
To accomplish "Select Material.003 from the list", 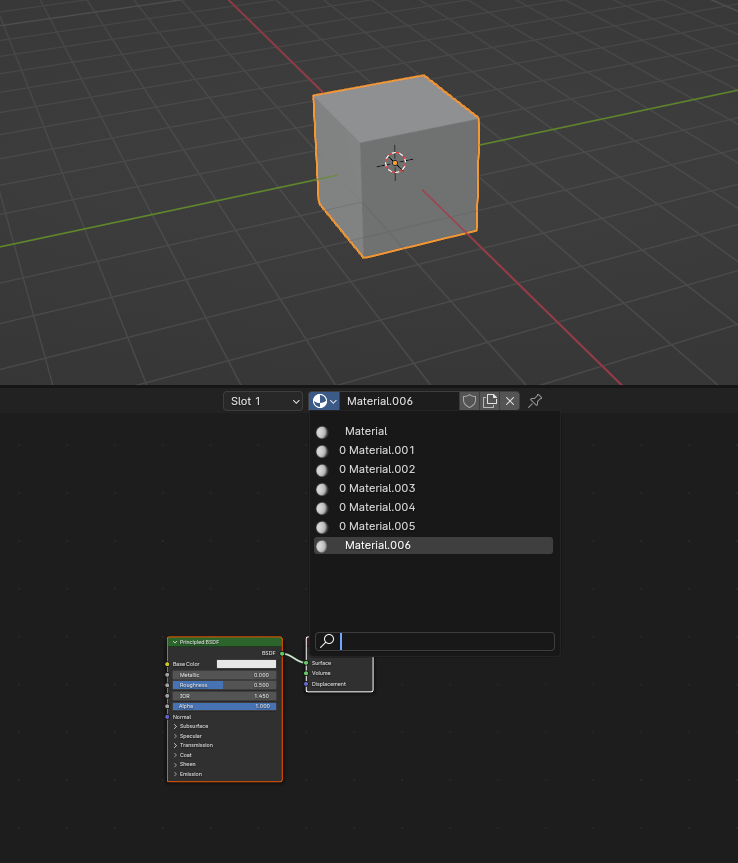I will tap(433, 488).
